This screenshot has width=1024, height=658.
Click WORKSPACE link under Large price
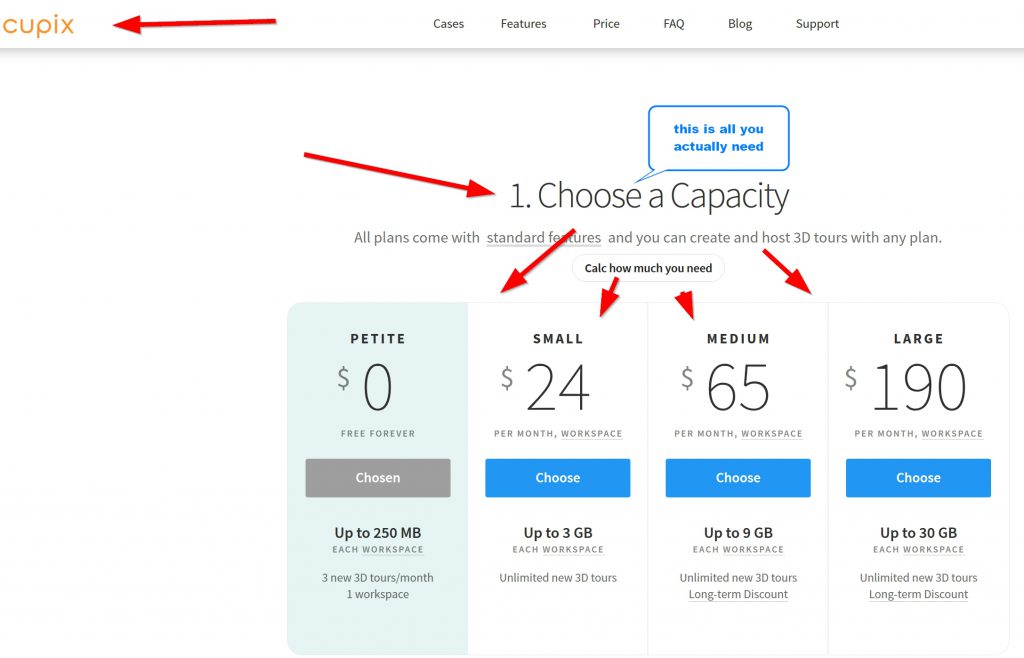coord(952,434)
